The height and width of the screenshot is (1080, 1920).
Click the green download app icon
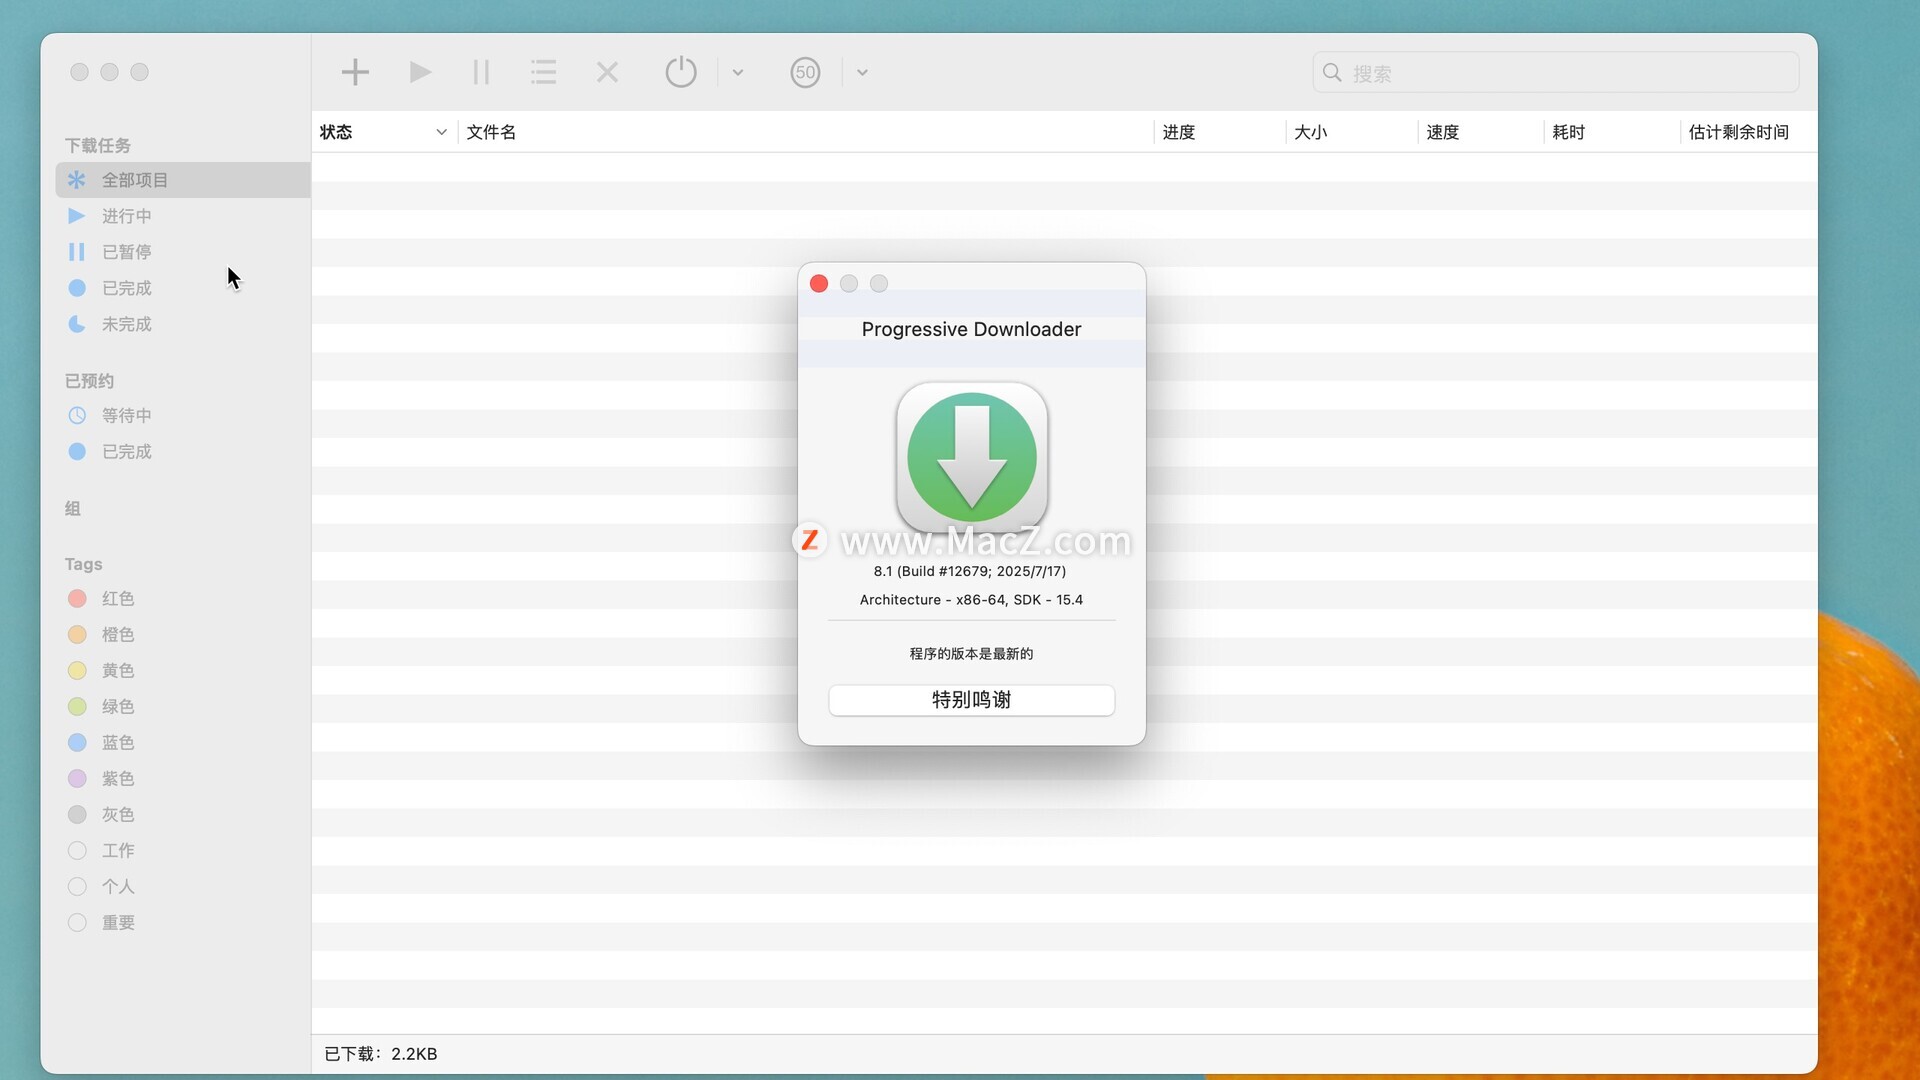(972, 458)
